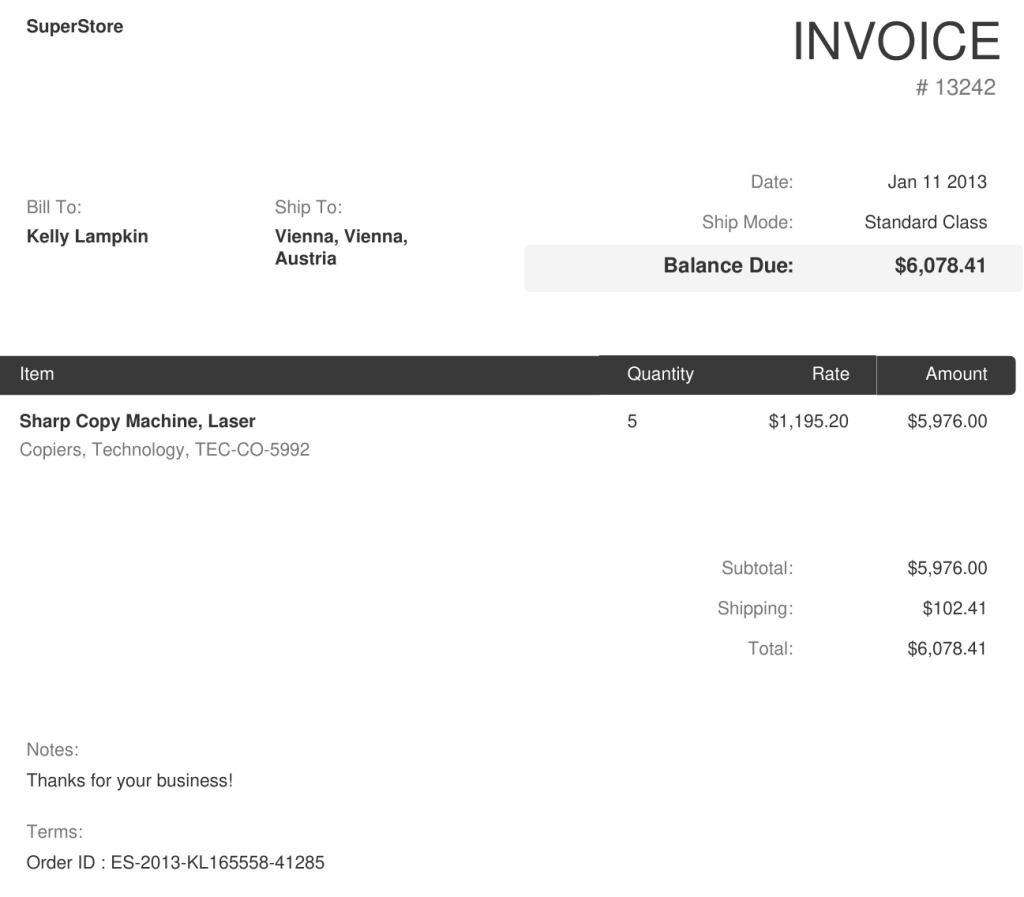This screenshot has width=1024, height=897.
Task: Click the Subtotal amount value
Action: pyautogui.click(x=946, y=569)
